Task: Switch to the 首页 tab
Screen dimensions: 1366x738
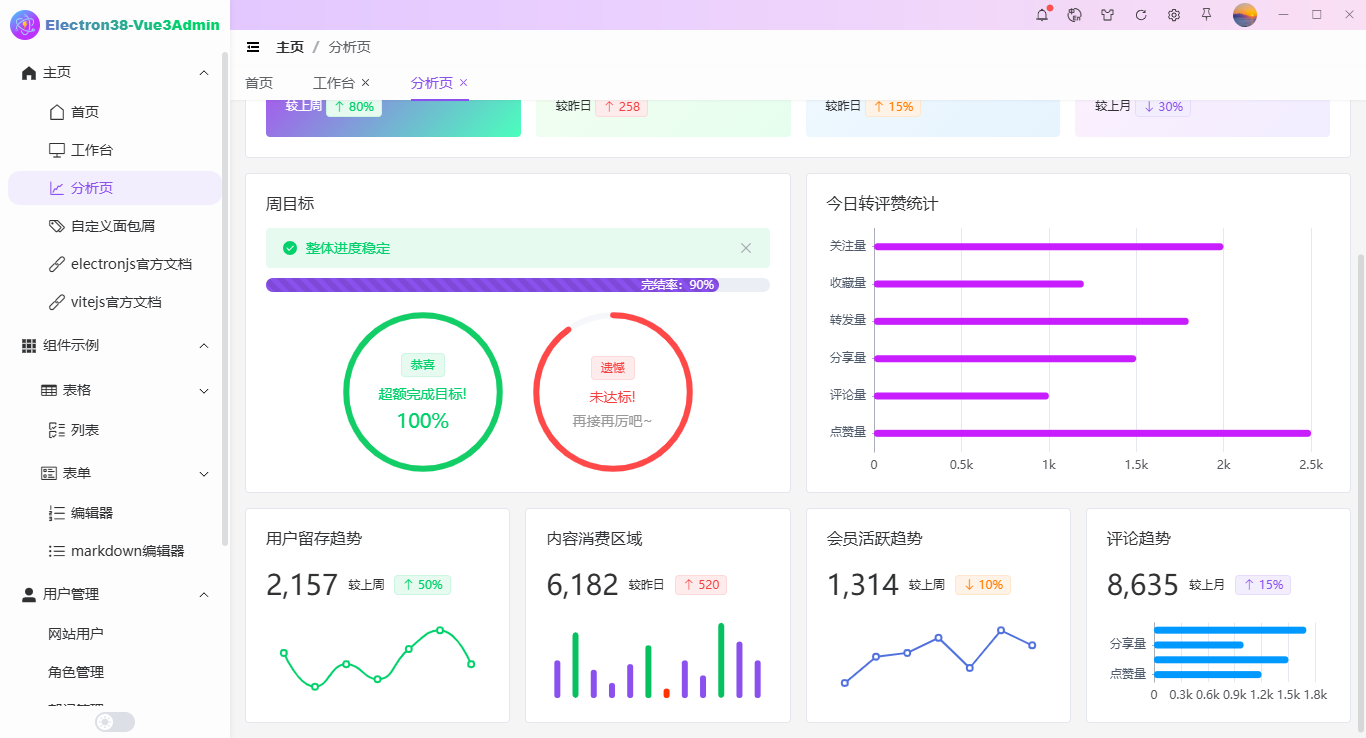Action: (x=258, y=83)
